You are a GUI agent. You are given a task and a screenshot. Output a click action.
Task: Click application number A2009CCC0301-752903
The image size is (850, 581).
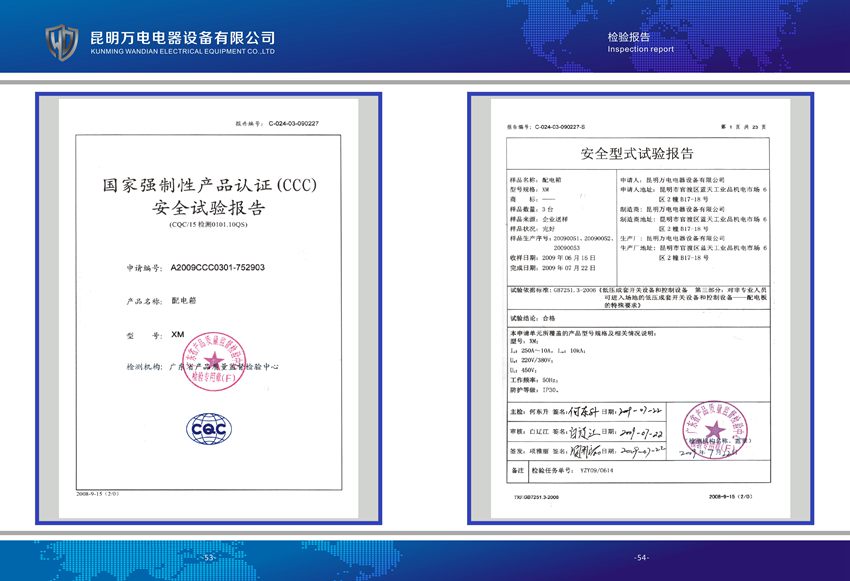[x=217, y=269]
